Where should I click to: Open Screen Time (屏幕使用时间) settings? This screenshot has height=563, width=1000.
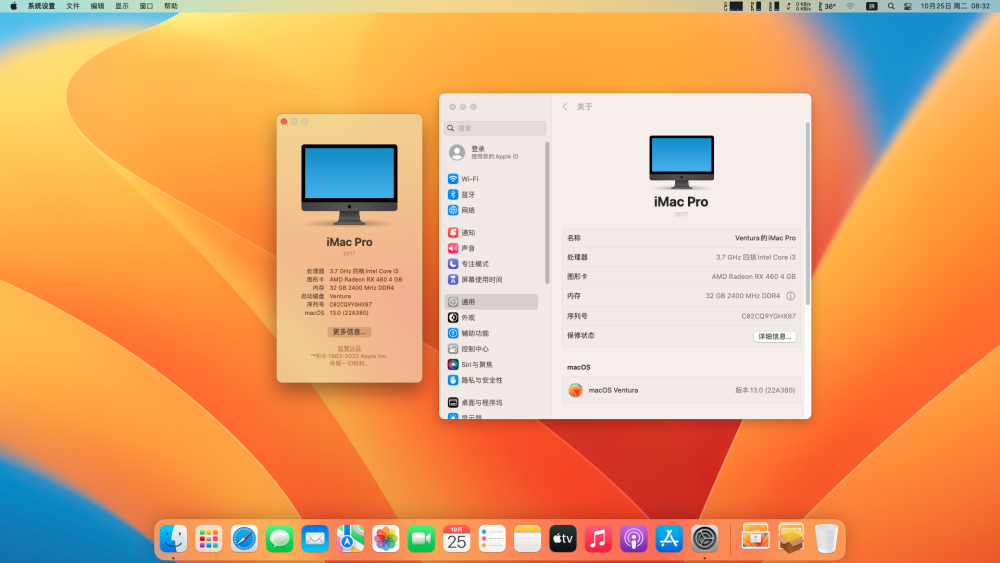pyautogui.click(x=491, y=279)
